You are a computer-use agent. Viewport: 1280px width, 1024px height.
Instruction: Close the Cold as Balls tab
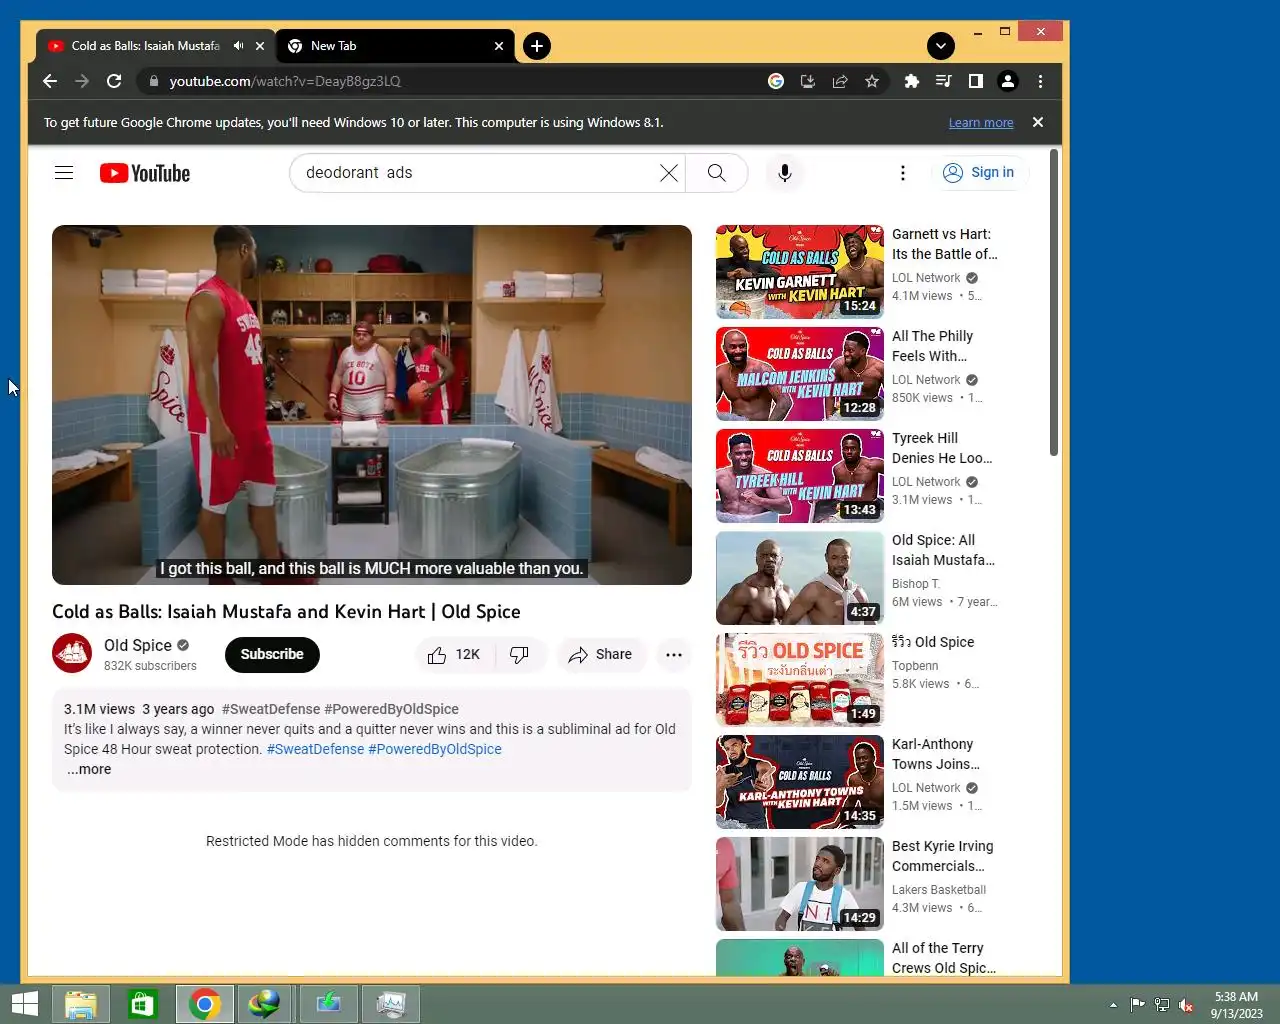(x=260, y=46)
